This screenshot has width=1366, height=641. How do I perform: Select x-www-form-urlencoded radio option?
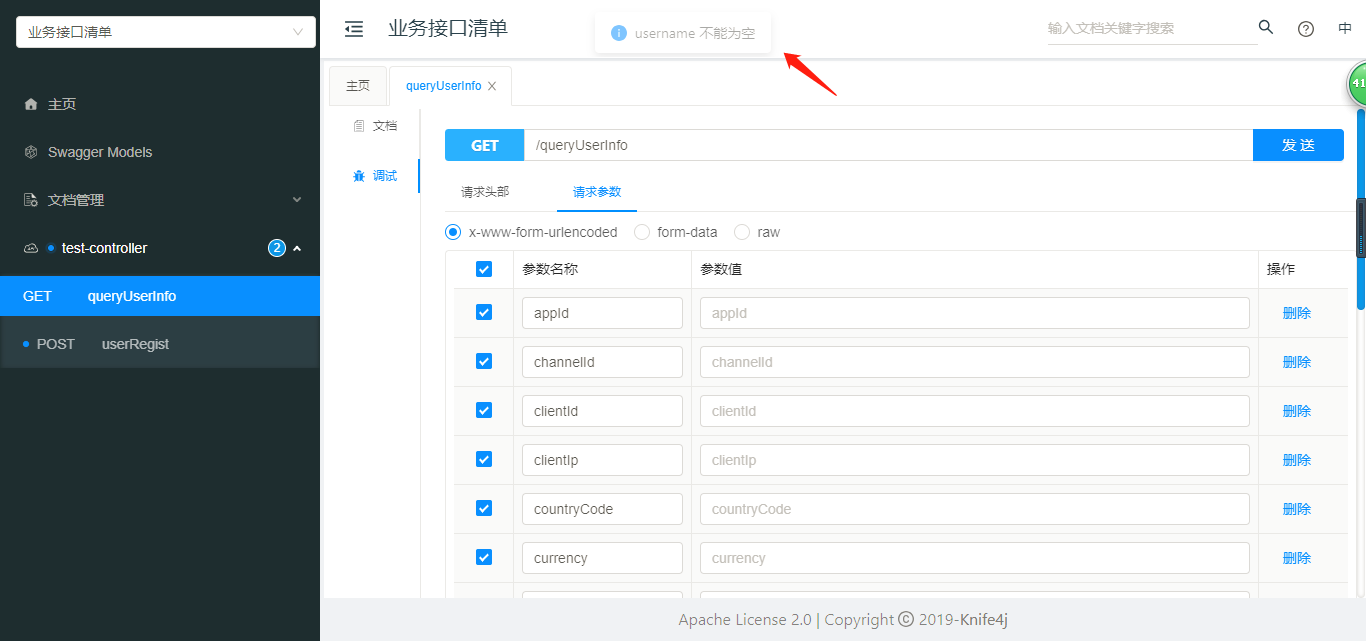coord(453,232)
